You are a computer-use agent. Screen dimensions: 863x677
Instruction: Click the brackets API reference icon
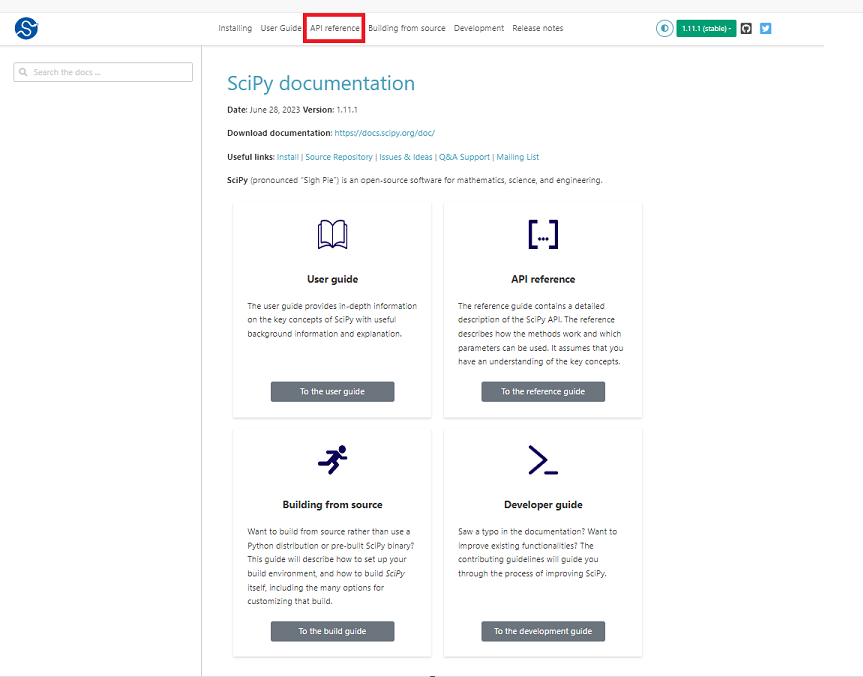(543, 234)
